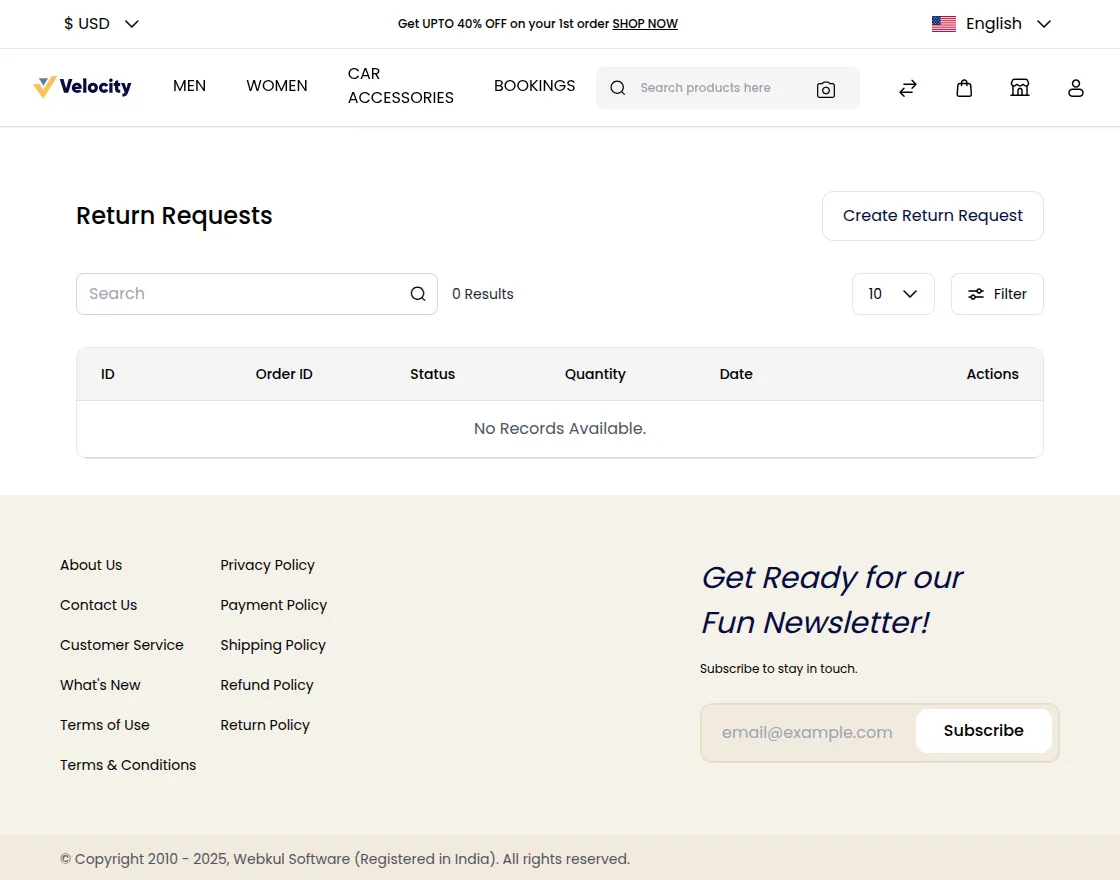Screen dimensions: 1120x880
Task: Click magnifier icon in return requests search
Action: click(x=417, y=294)
